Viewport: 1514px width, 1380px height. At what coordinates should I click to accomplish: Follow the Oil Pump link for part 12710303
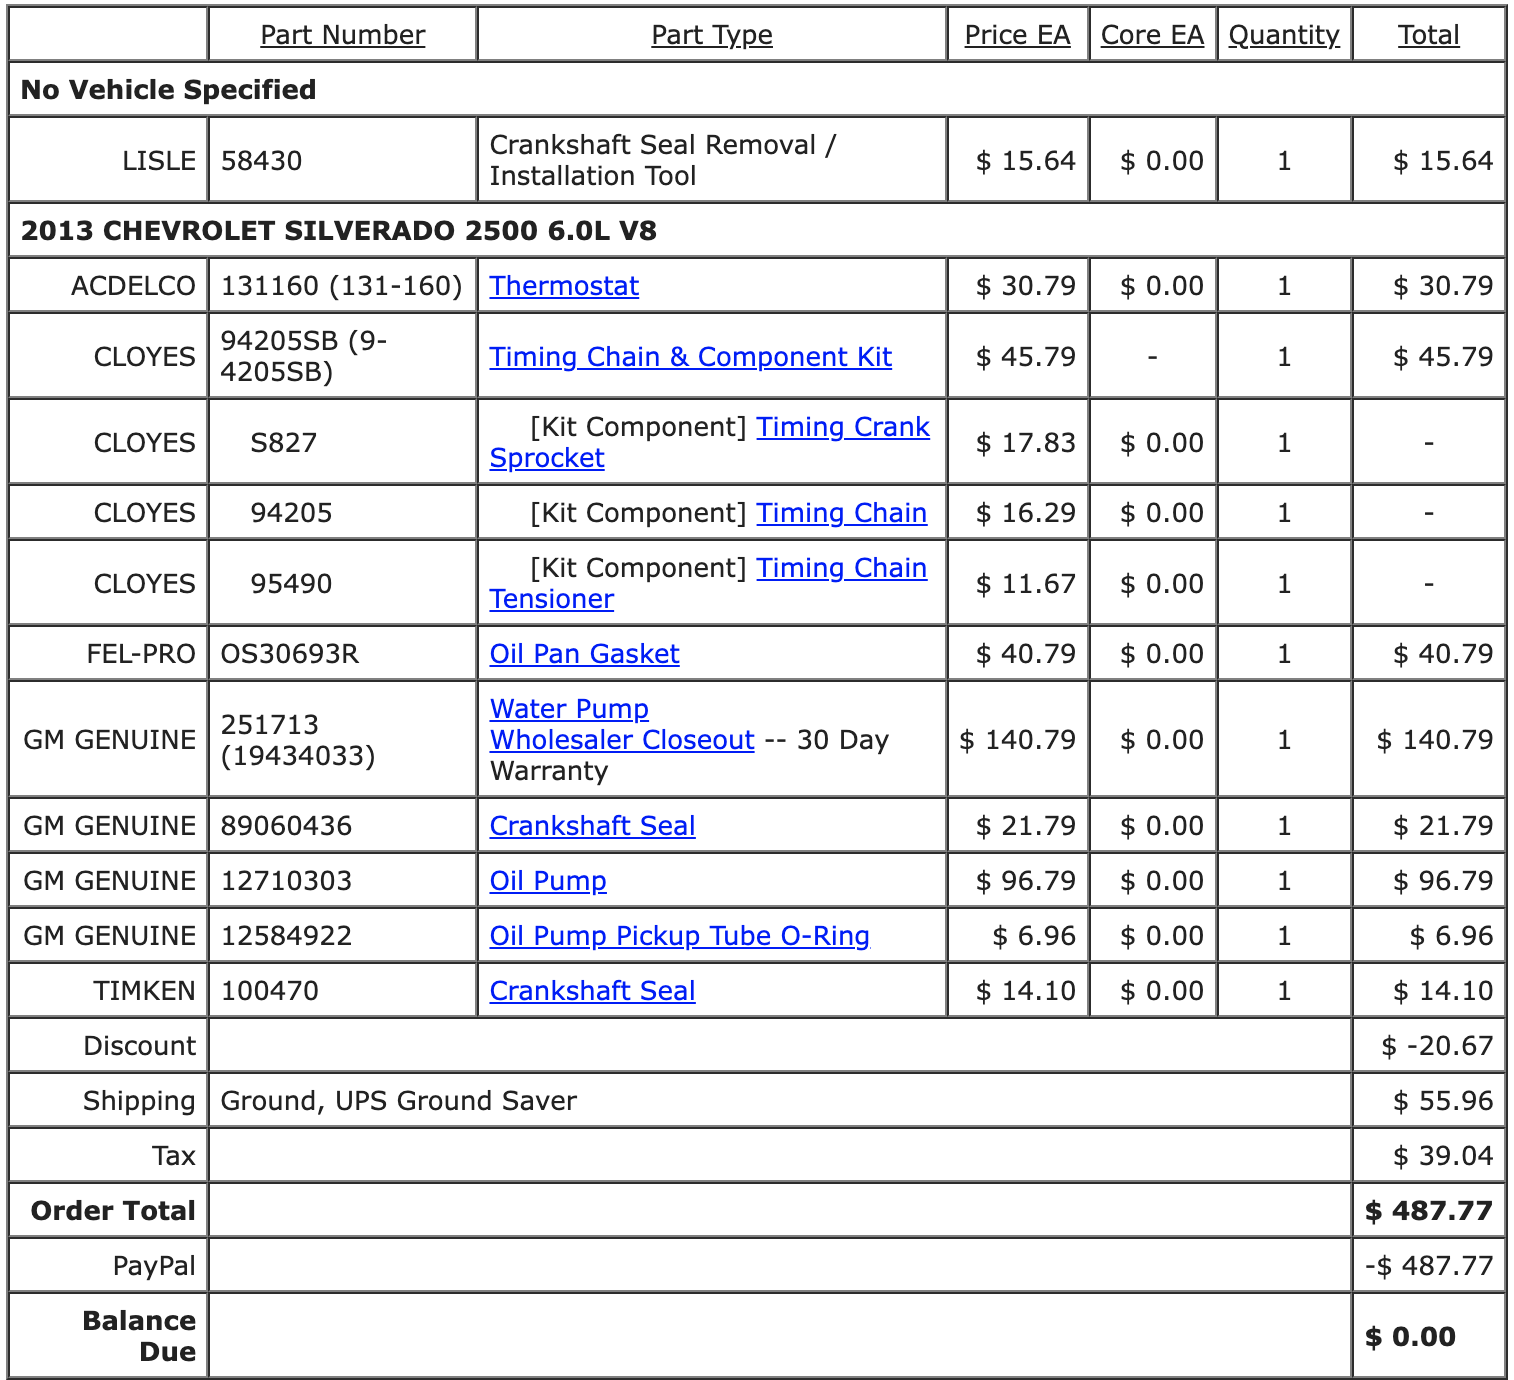tap(548, 881)
